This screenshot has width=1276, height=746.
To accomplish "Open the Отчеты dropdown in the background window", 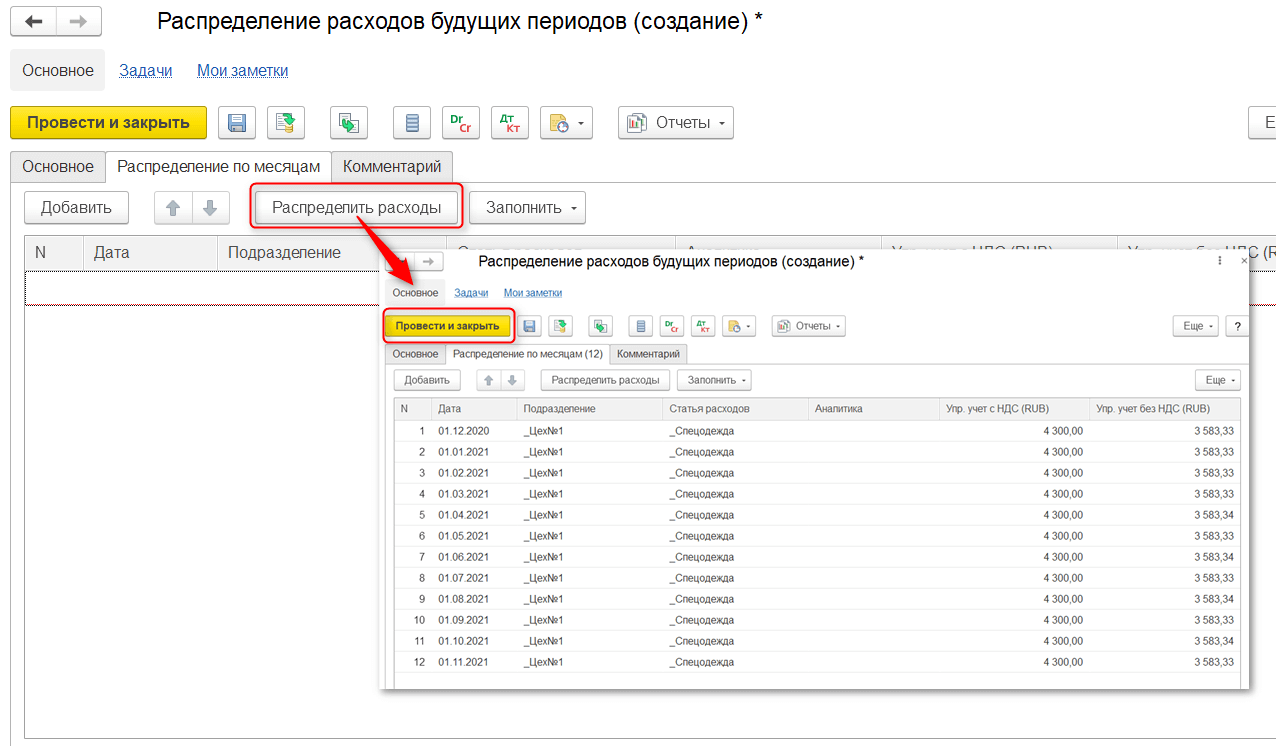I will tap(676, 123).
